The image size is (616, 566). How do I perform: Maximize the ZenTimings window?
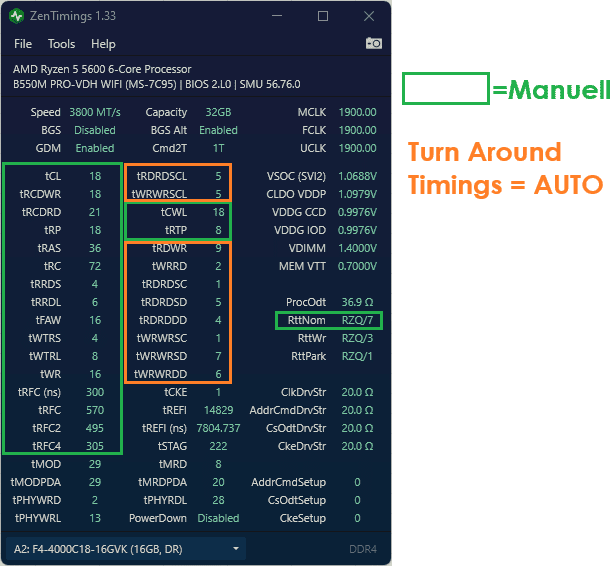click(x=323, y=16)
